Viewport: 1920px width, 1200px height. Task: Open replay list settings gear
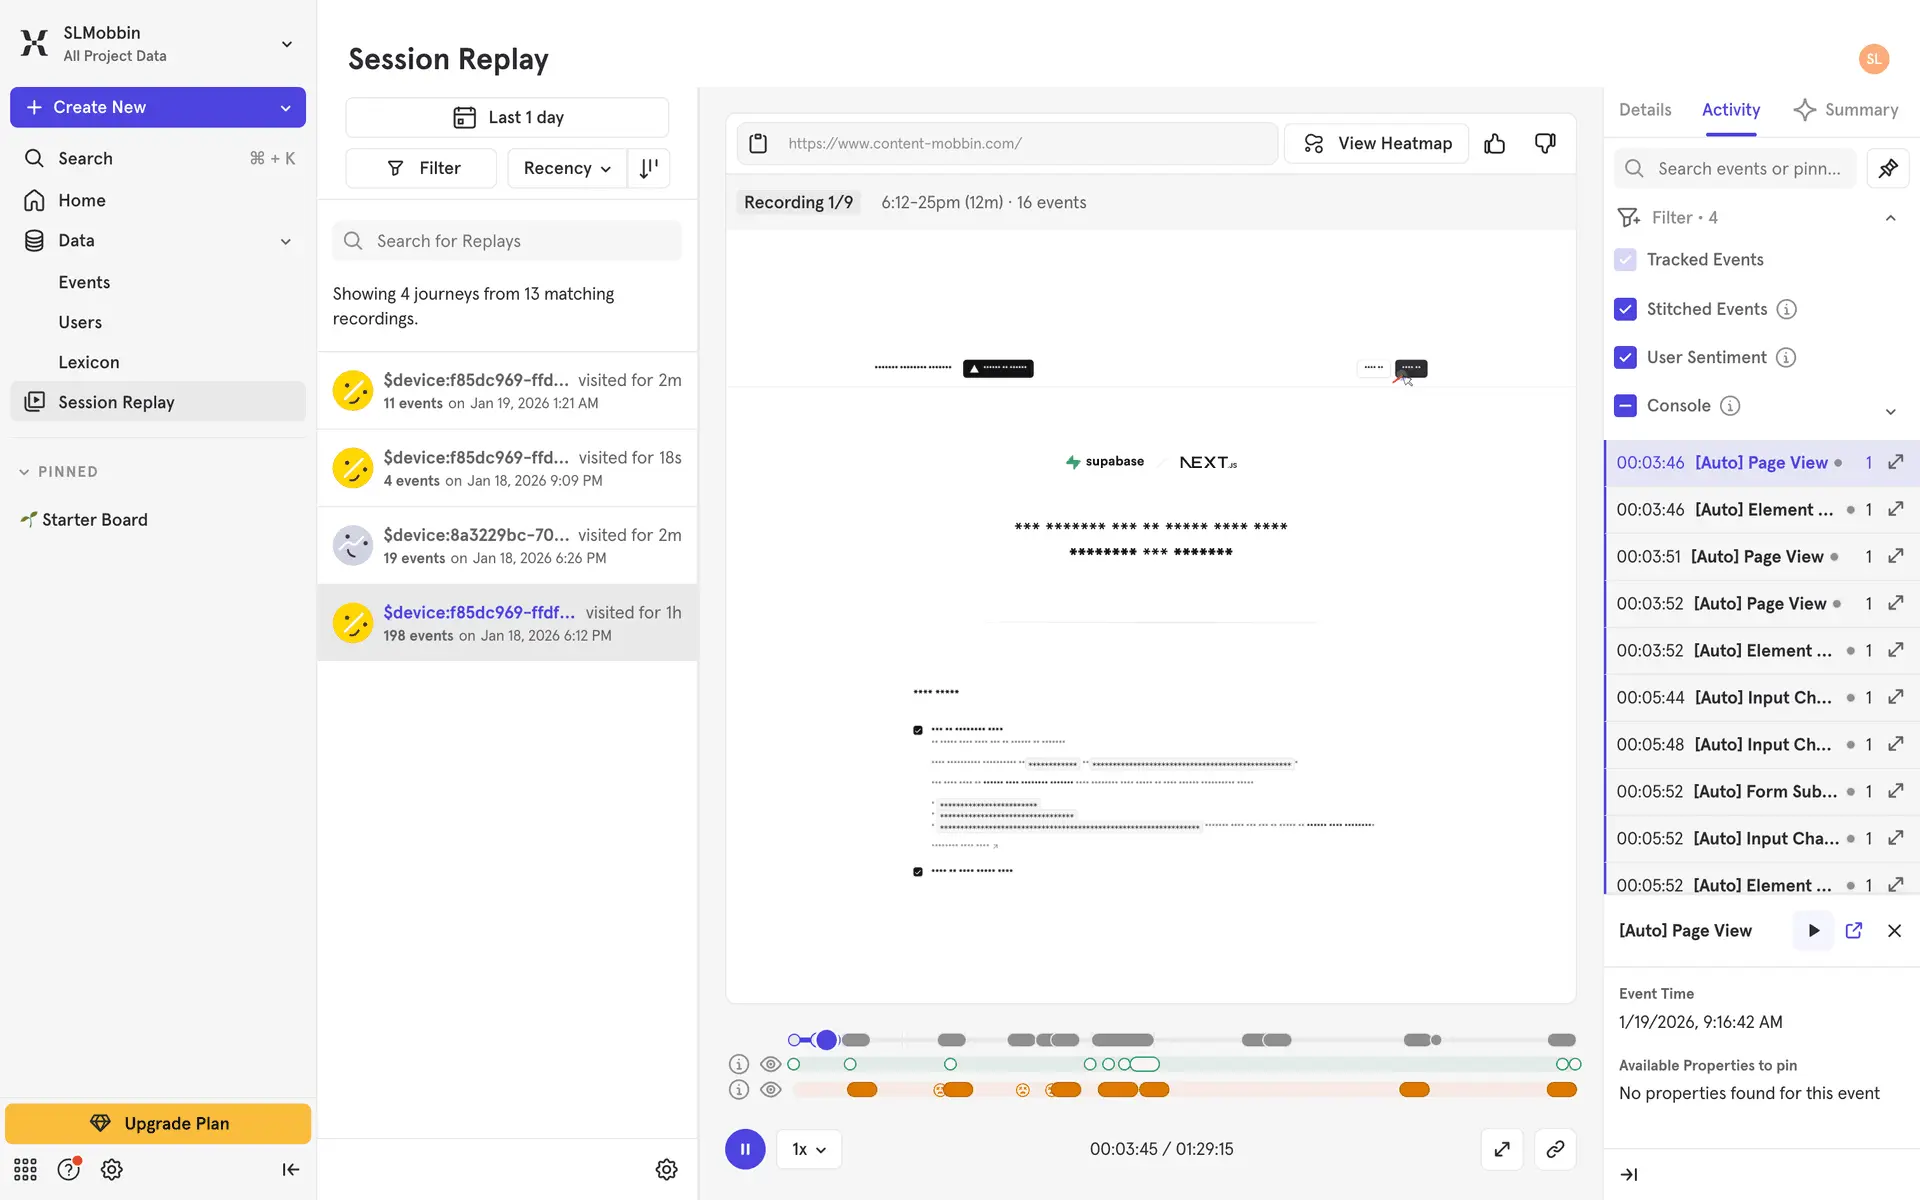(x=666, y=1169)
